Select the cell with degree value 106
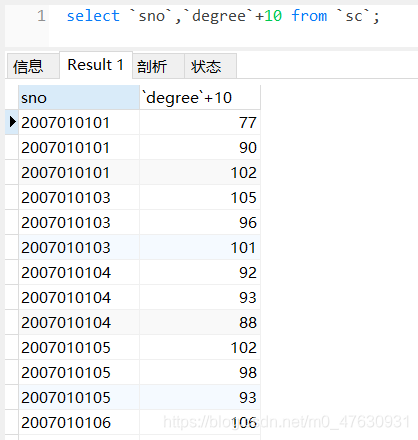 click(200, 422)
